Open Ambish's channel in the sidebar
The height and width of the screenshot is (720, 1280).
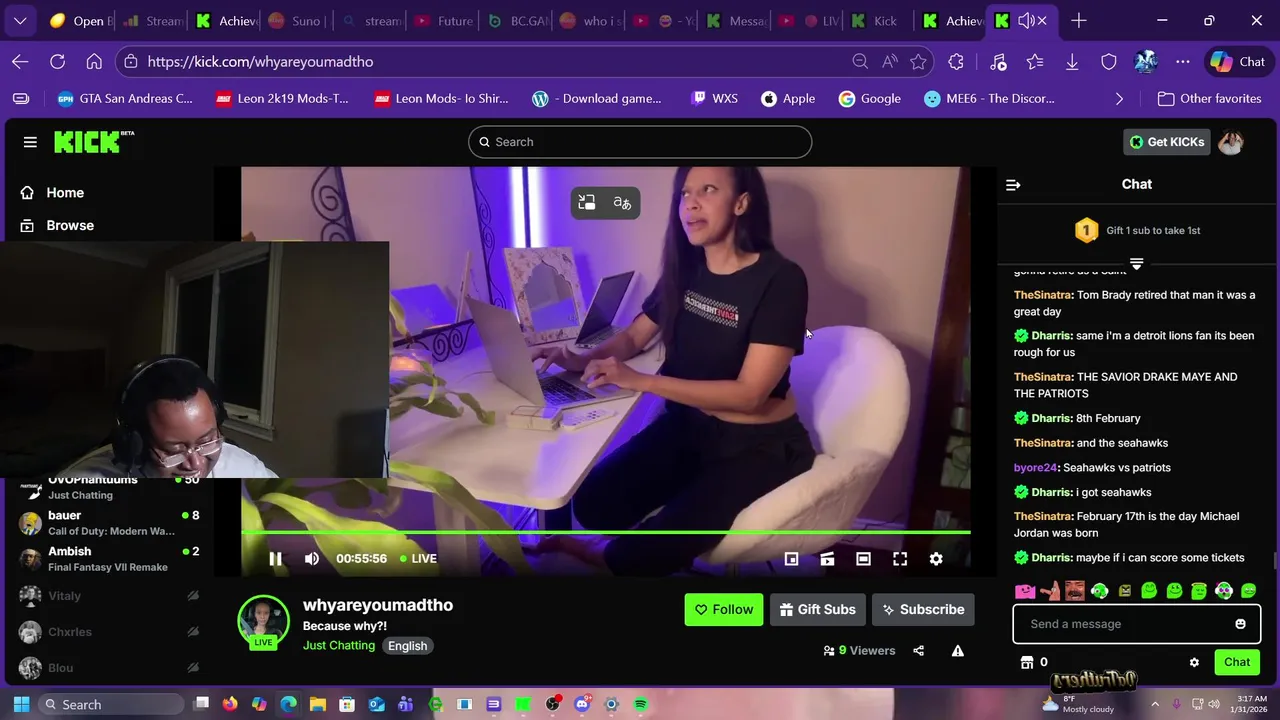pos(108,559)
